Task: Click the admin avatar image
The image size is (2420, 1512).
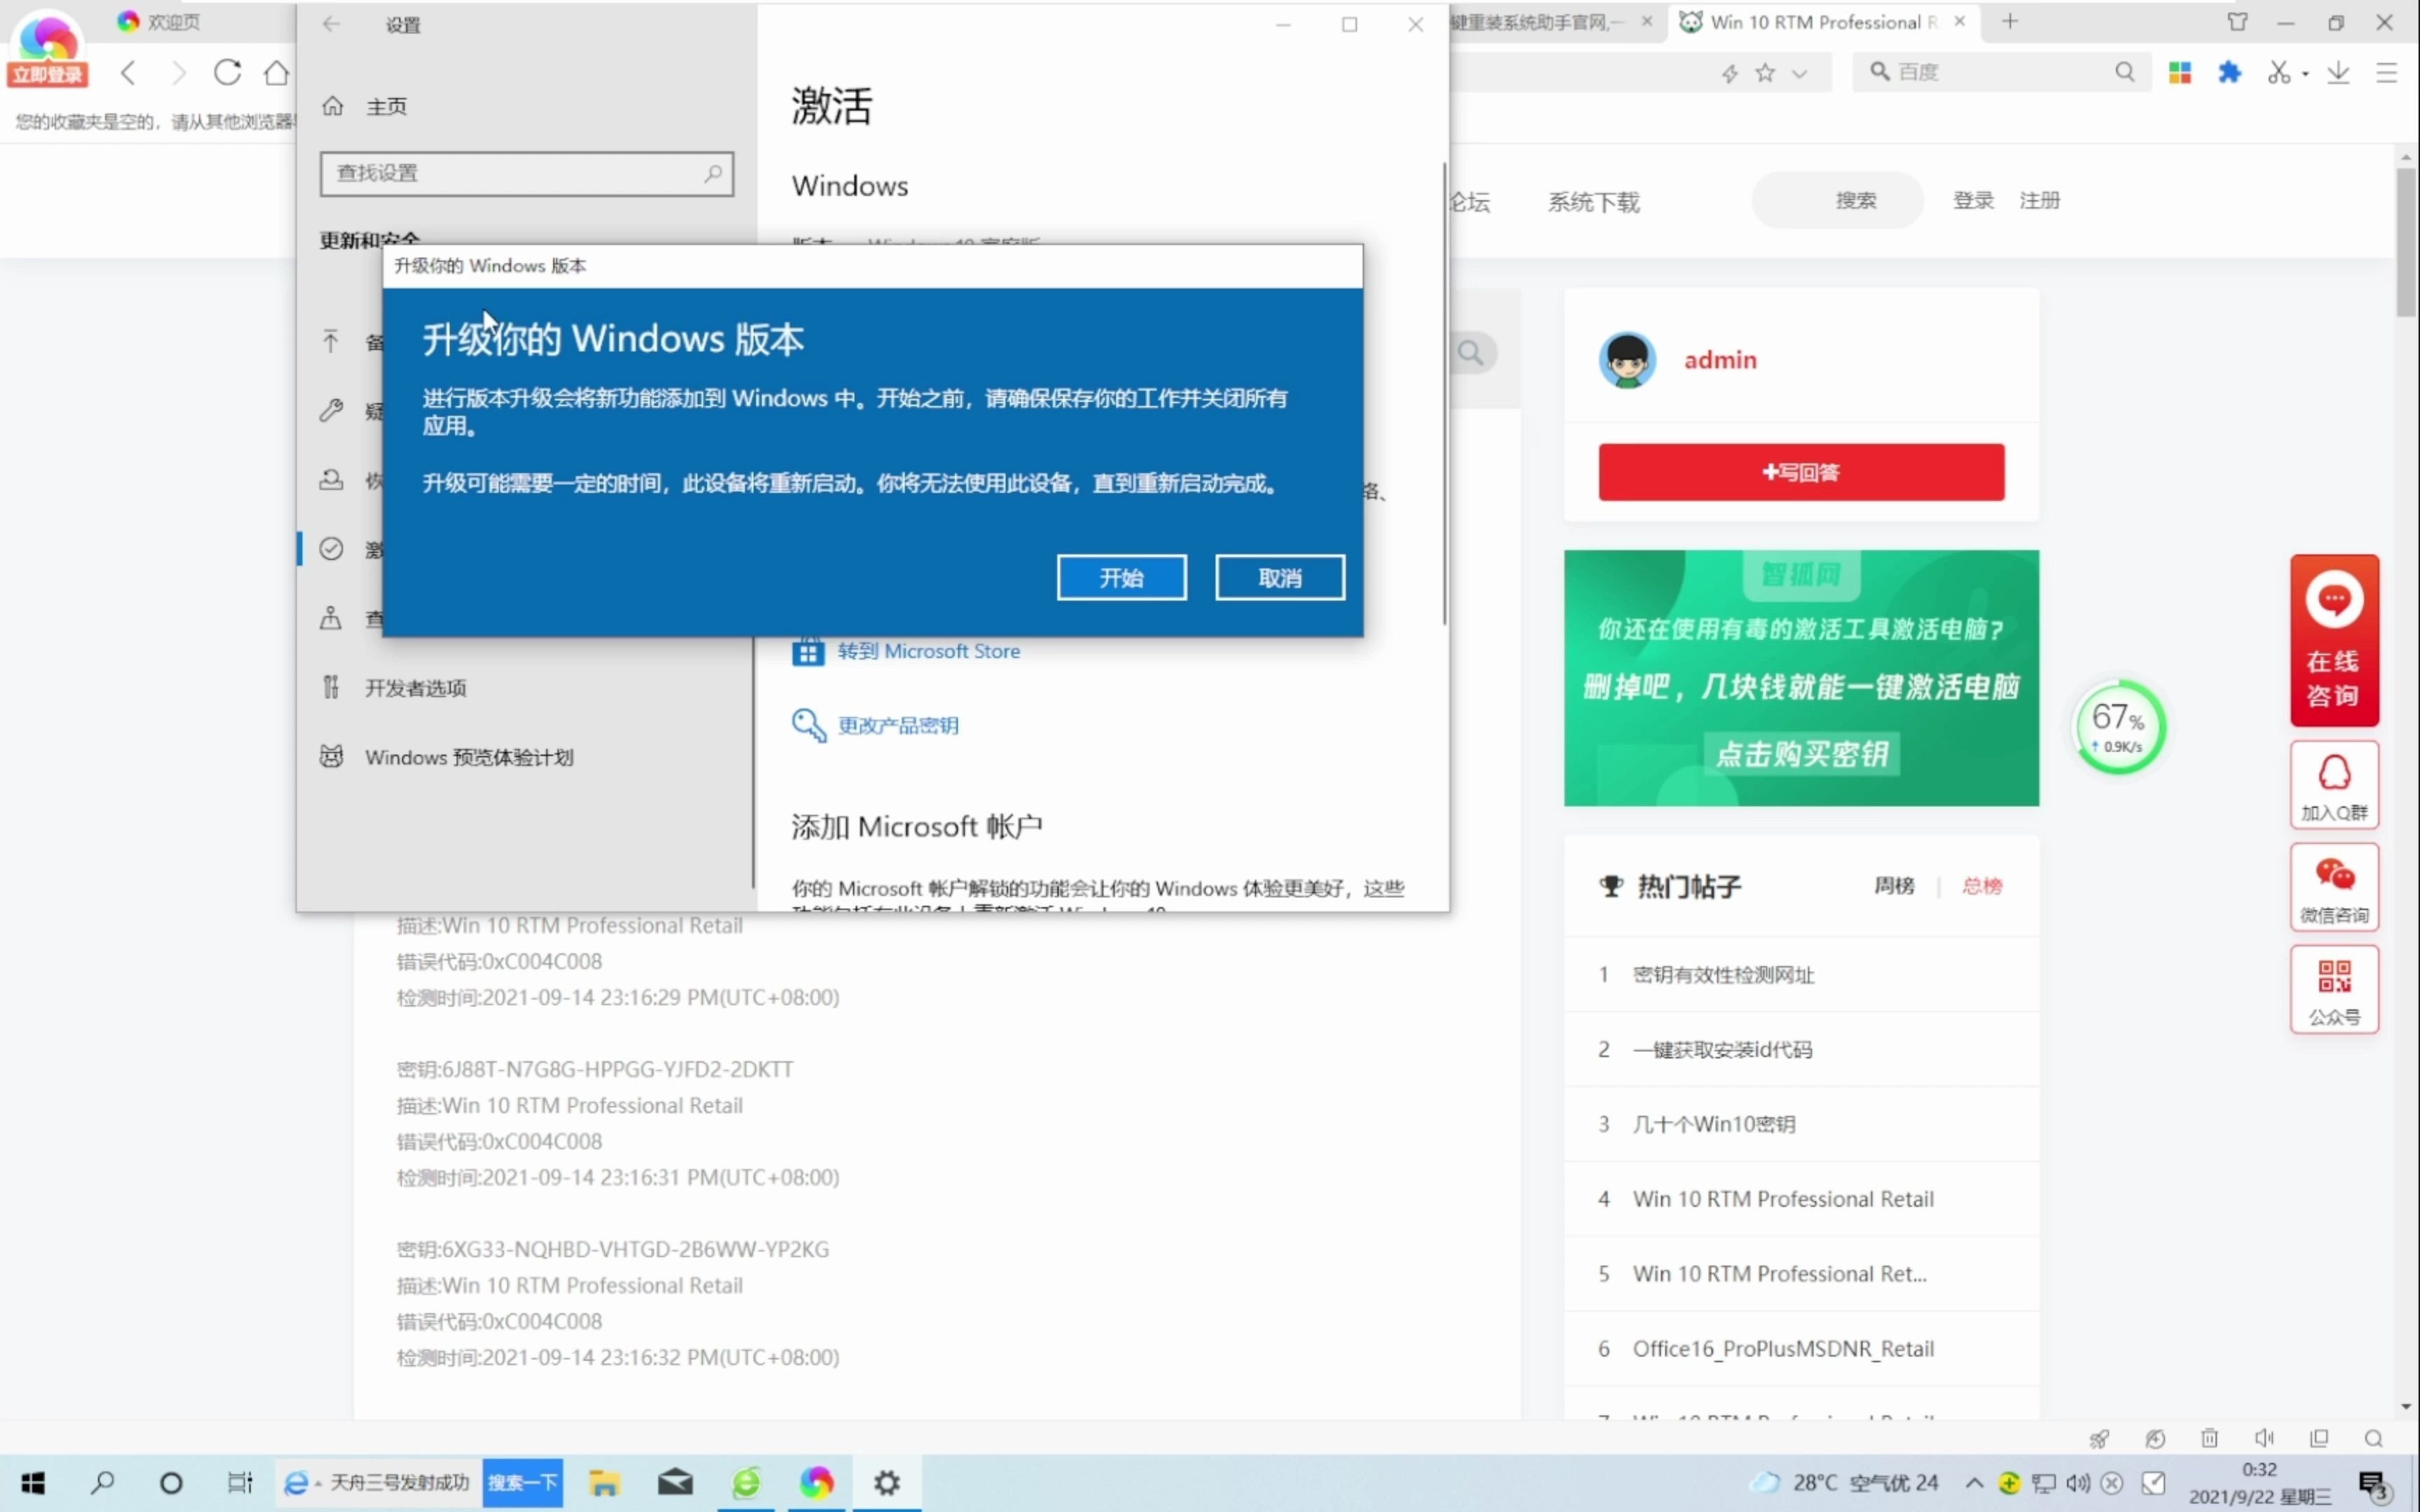Action: coord(1627,360)
